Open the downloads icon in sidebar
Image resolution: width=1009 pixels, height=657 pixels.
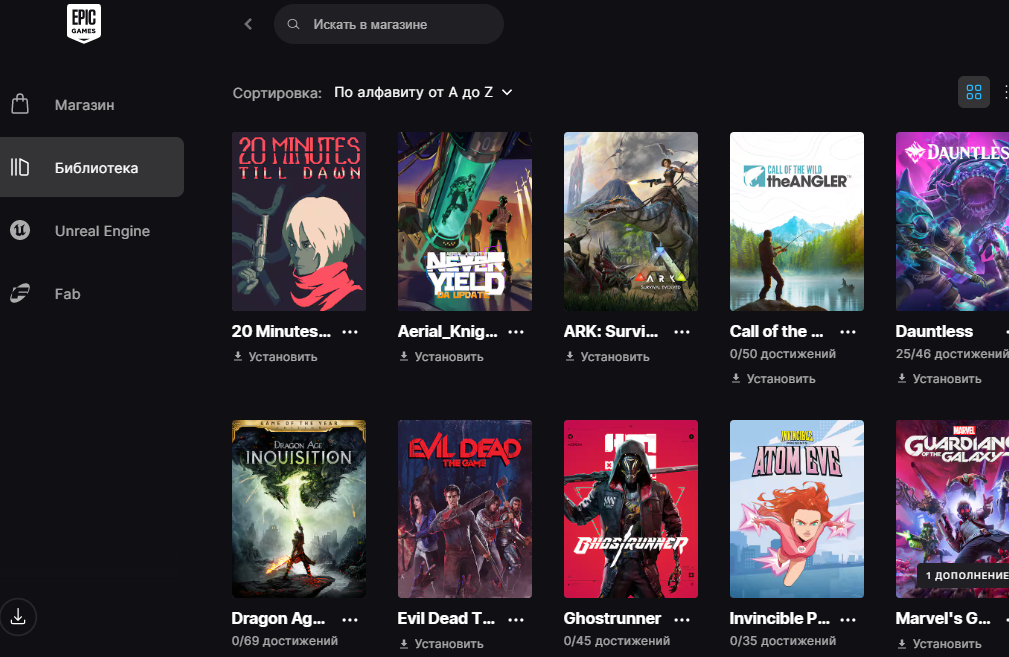[x=19, y=616]
